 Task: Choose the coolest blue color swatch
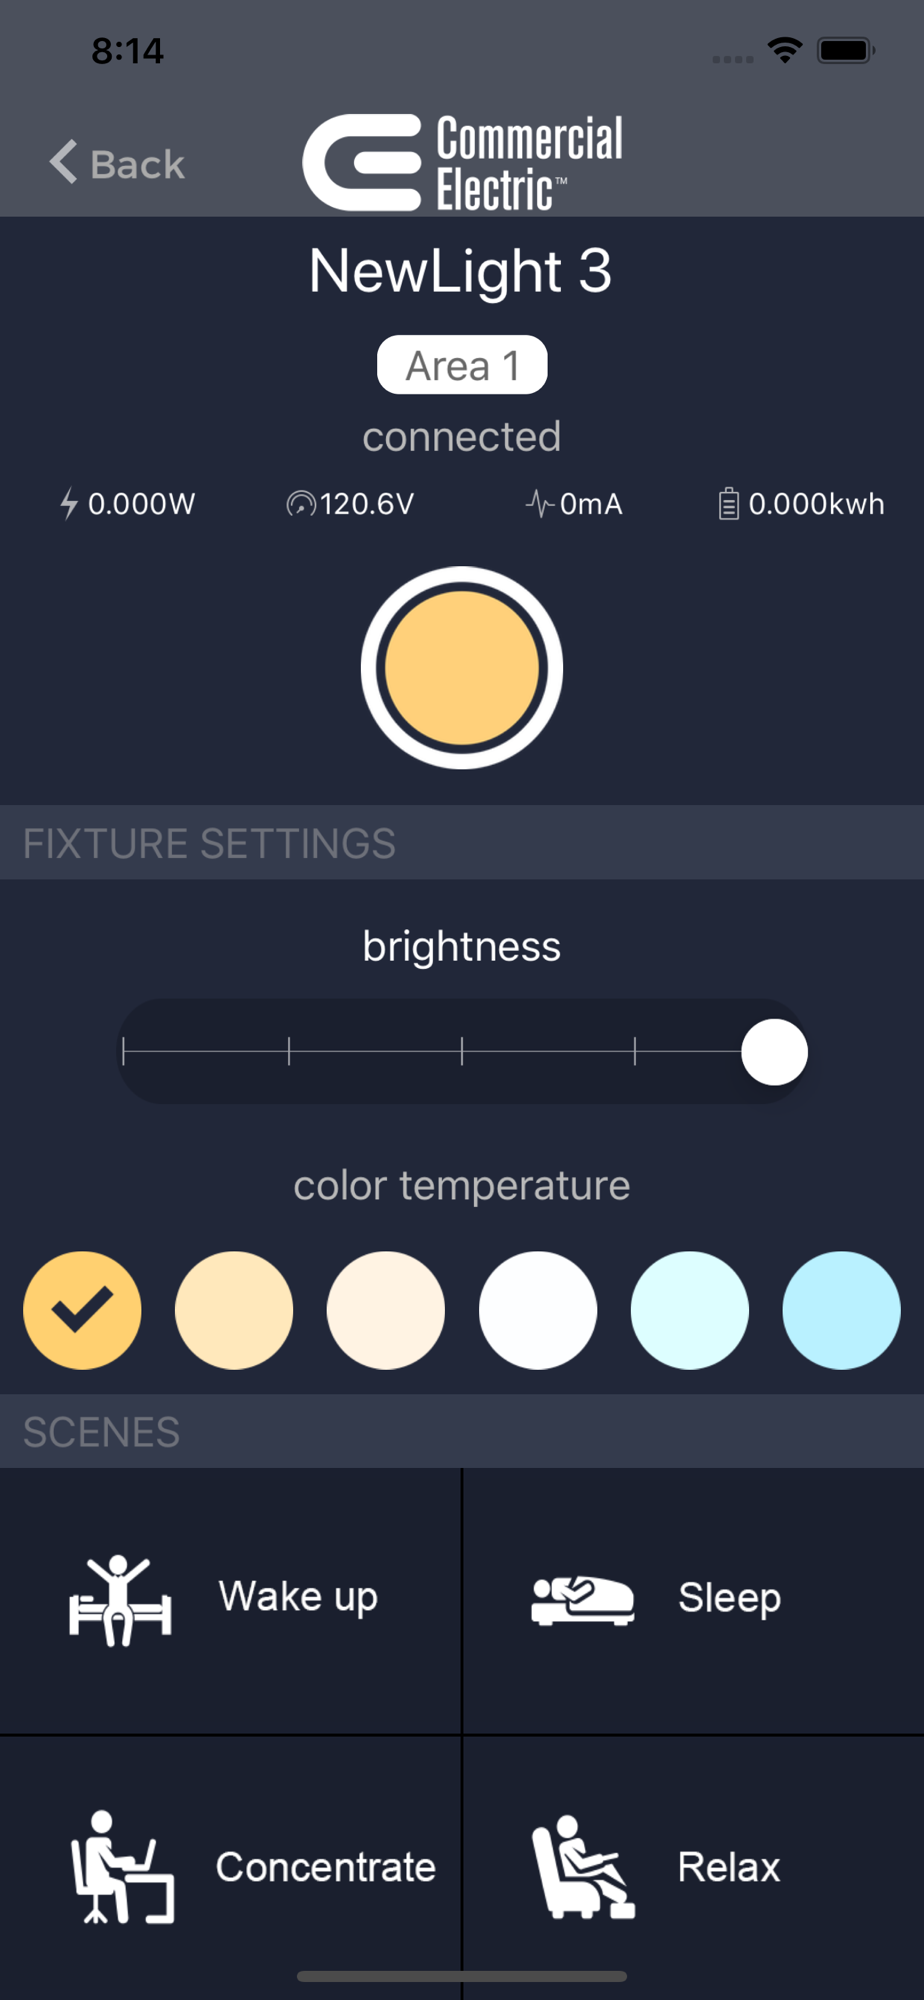[x=841, y=1310]
